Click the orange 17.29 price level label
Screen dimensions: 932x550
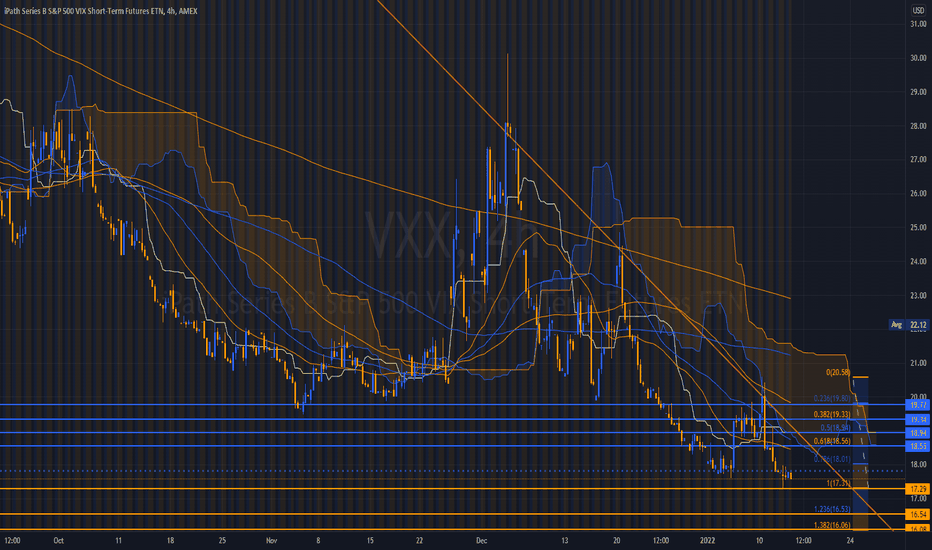[x=918, y=489]
